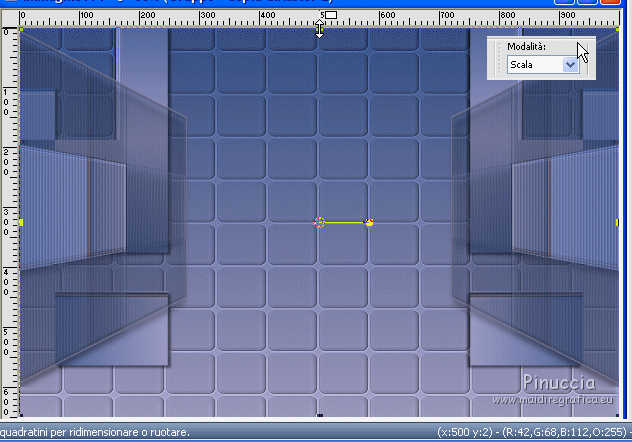Screen dimensions: 632x442
Task: Open the Modalità 'Scala' combo box
Action: (543, 64)
